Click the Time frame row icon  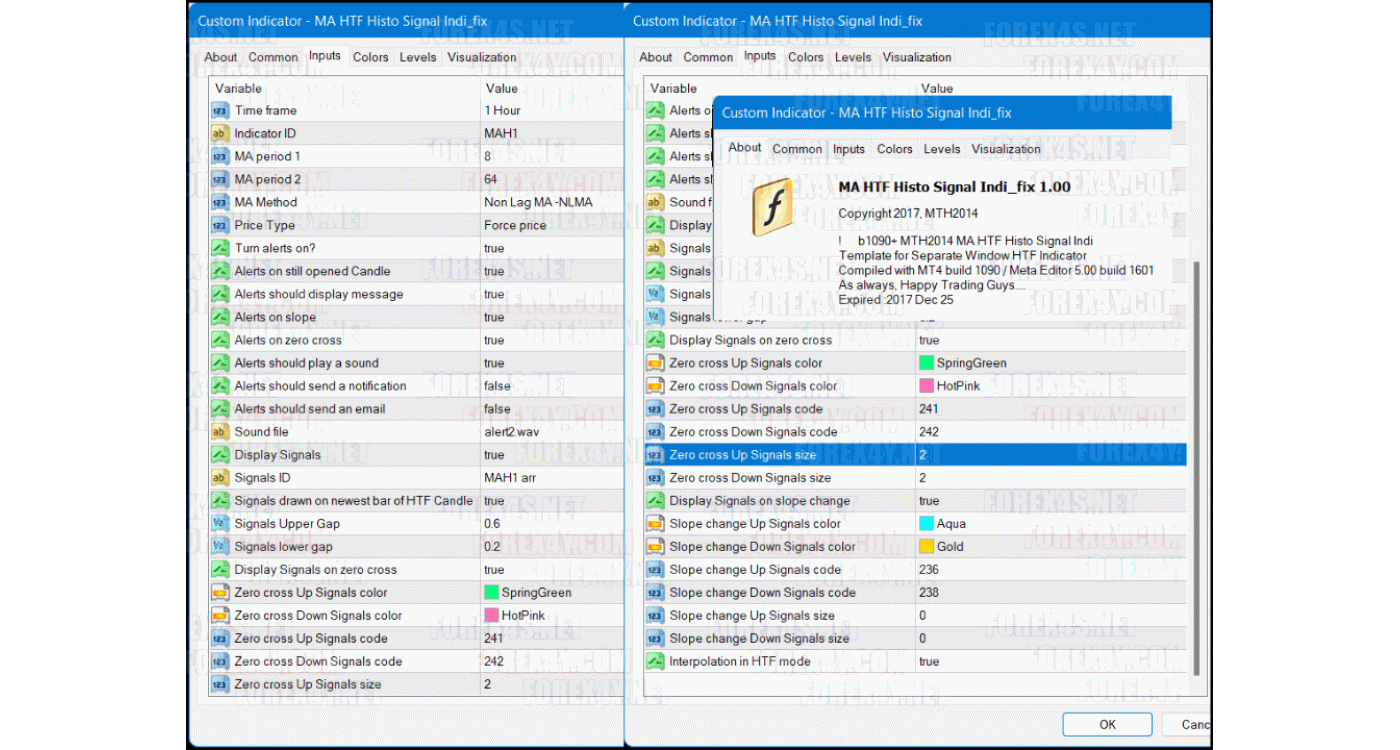pos(220,111)
